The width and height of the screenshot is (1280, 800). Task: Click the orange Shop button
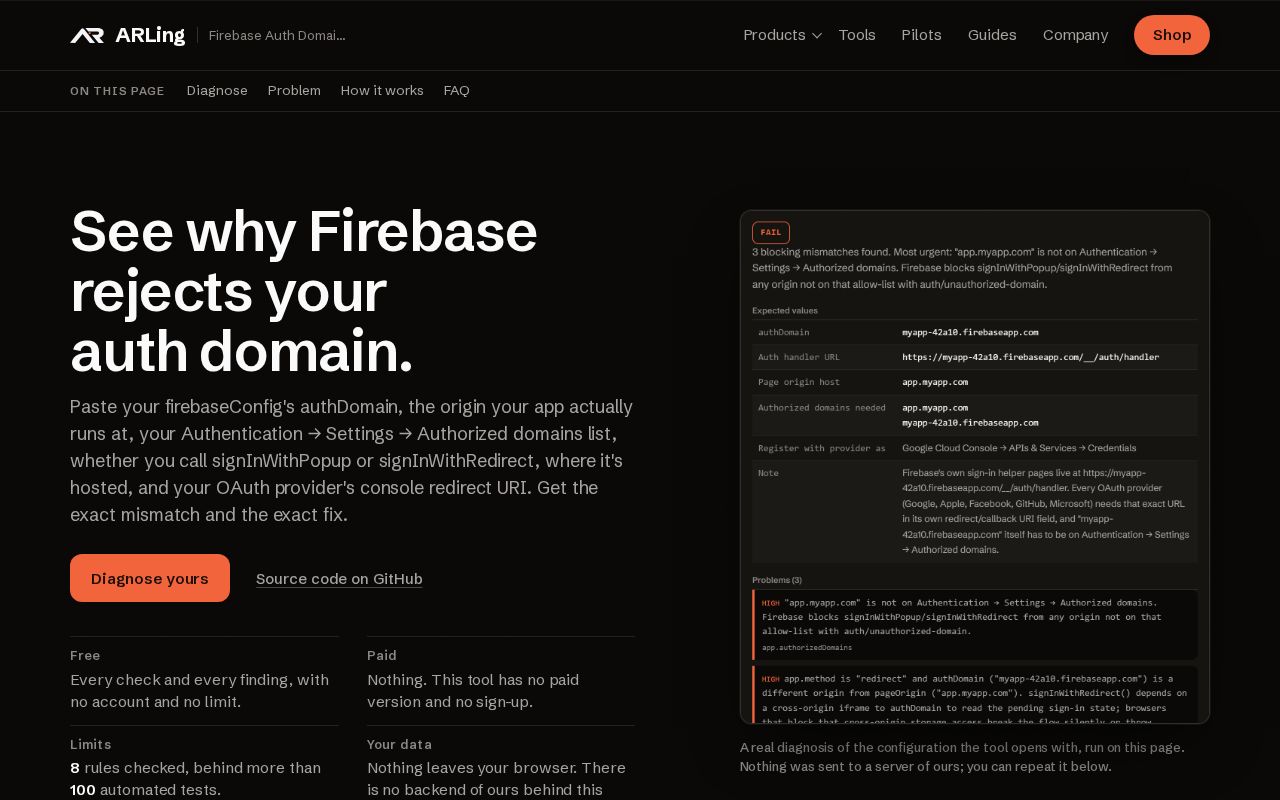1172,35
